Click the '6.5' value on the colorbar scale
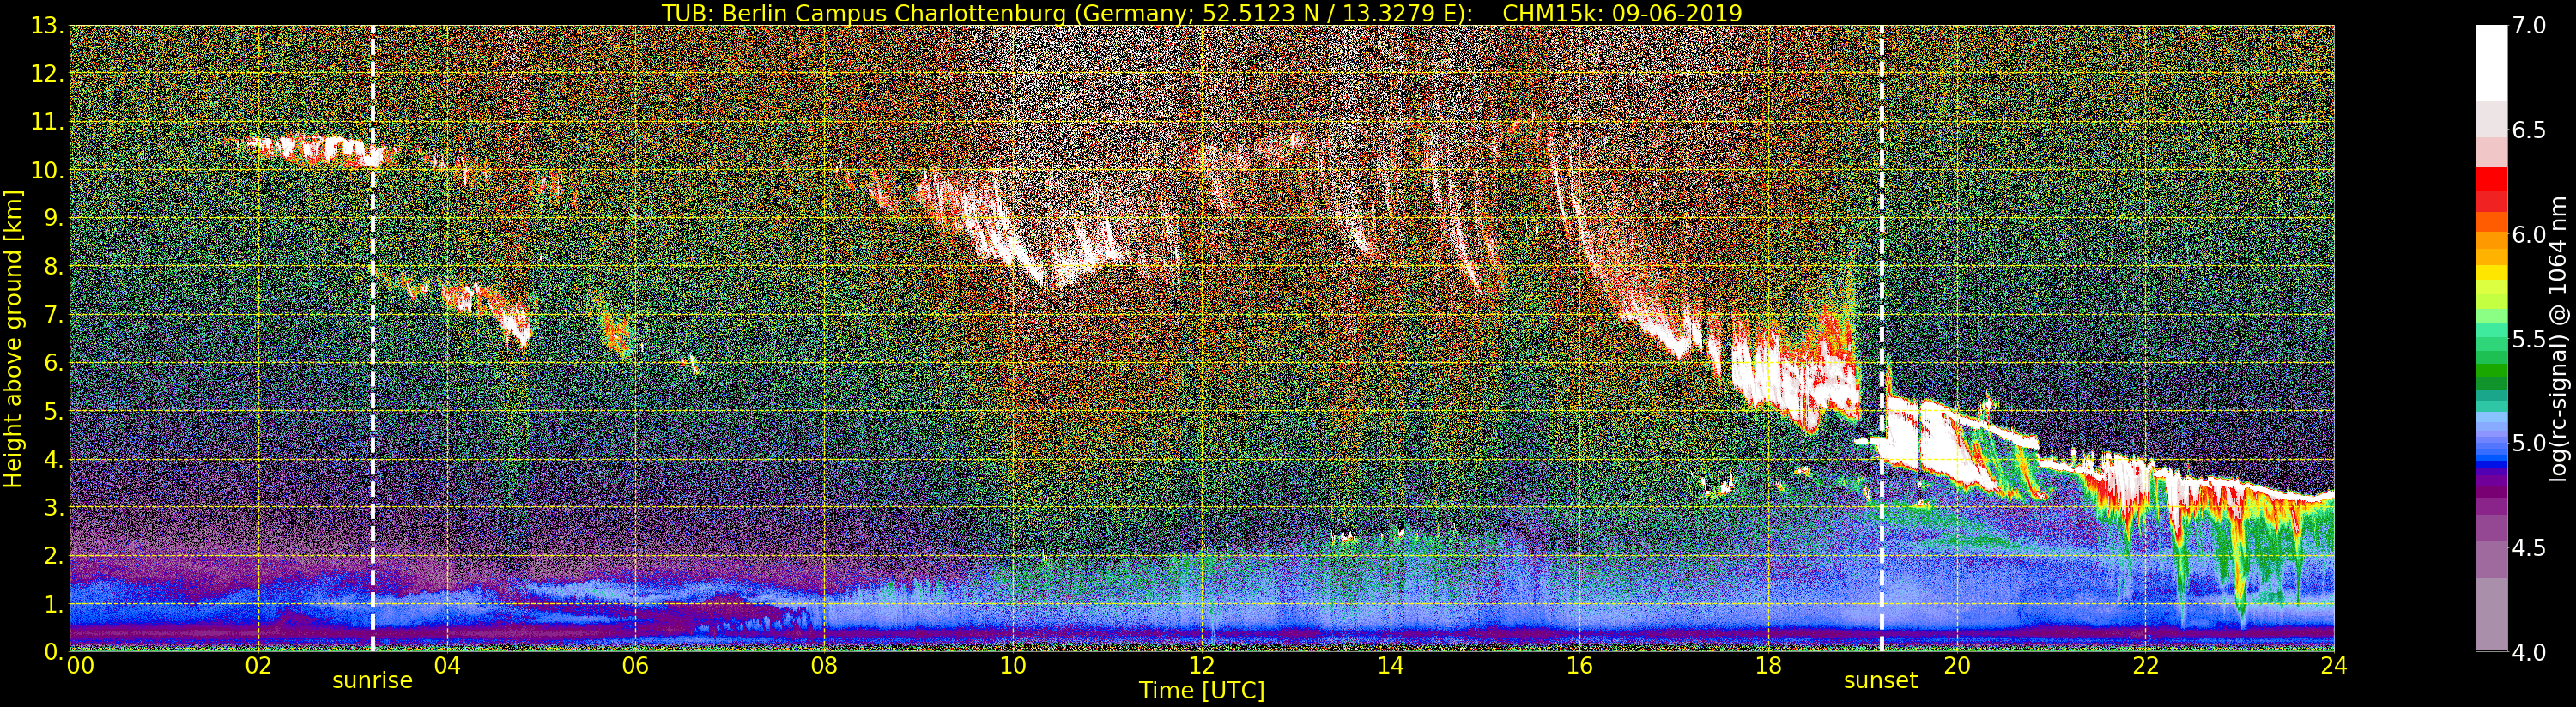Screen dimensions: 2576x707 click(2530, 130)
